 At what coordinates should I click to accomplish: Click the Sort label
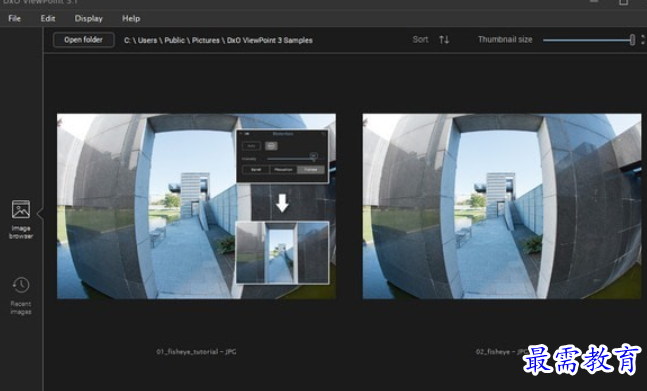420,40
